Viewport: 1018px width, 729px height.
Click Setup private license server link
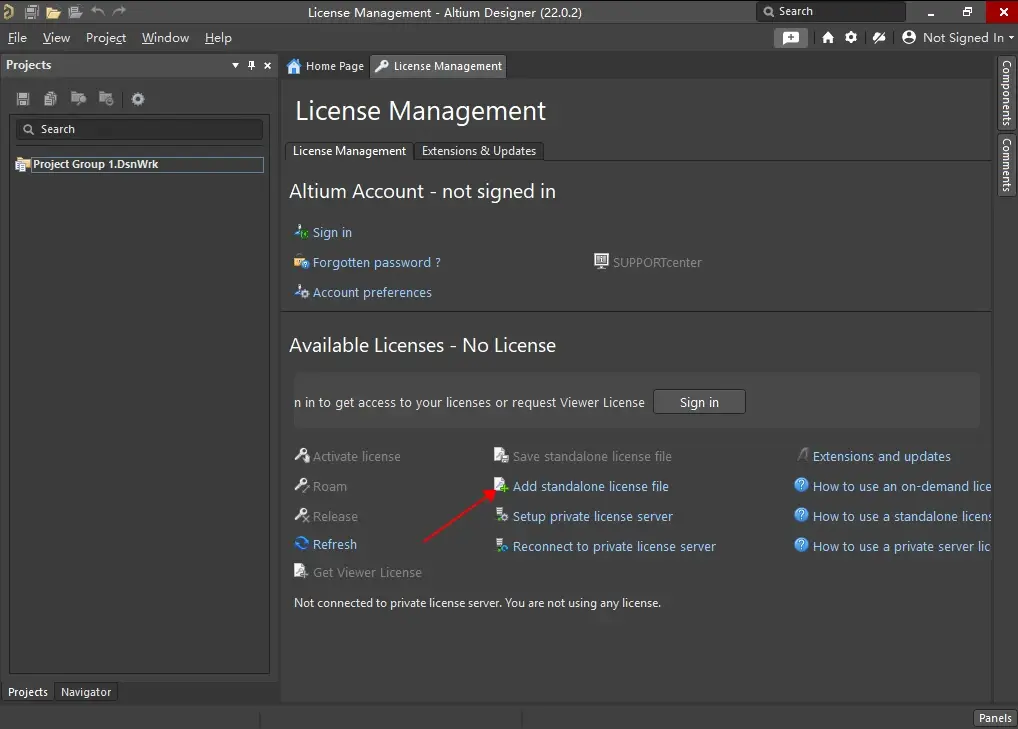pos(592,517)
